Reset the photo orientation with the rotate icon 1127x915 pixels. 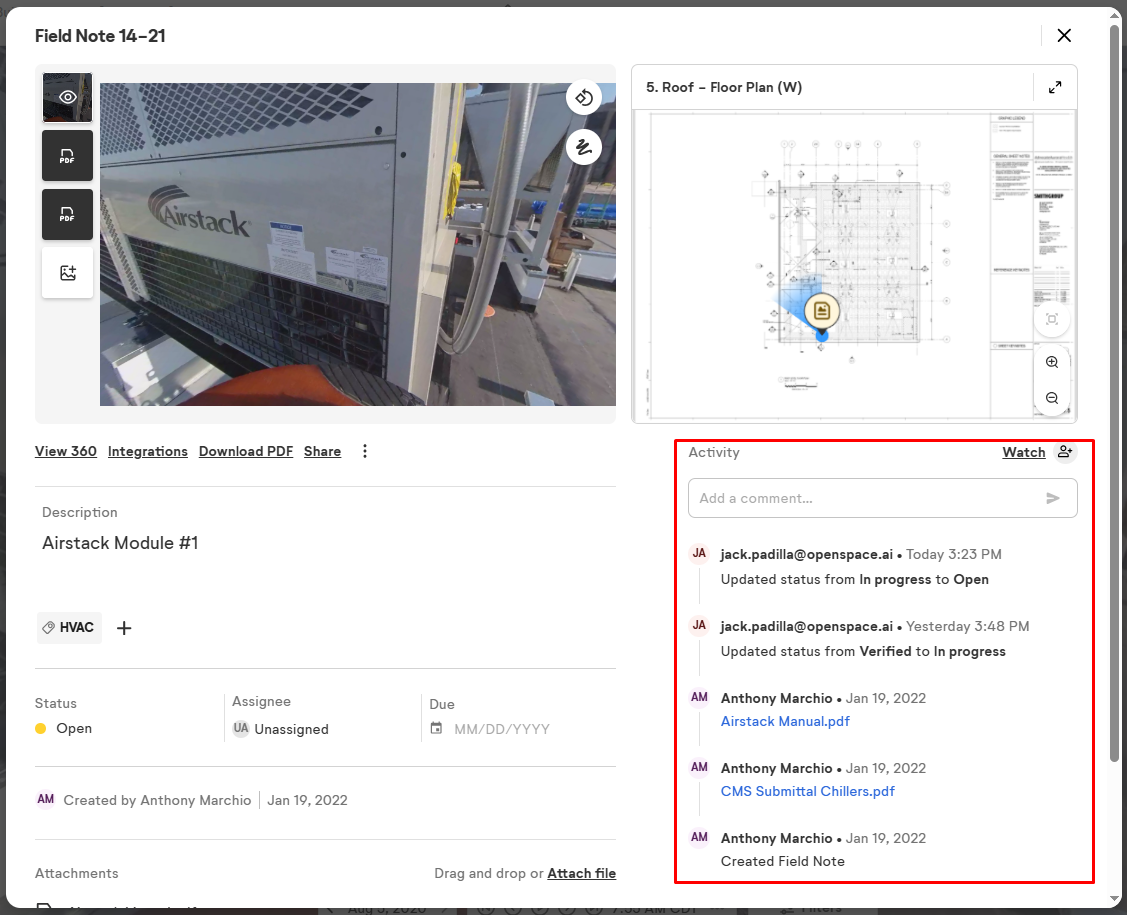click(x=584, y=97)
